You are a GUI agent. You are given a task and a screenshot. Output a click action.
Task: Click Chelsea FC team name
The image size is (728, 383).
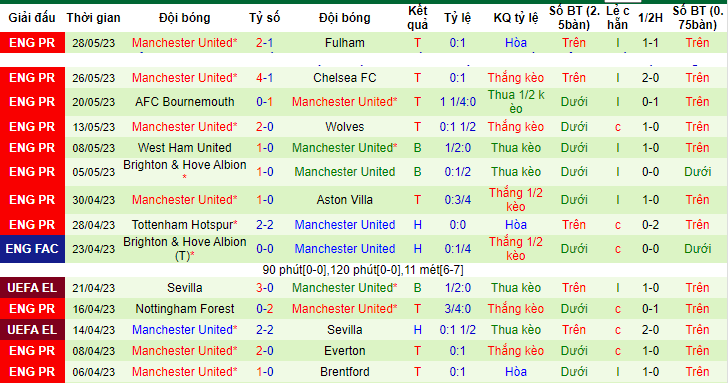344,78
